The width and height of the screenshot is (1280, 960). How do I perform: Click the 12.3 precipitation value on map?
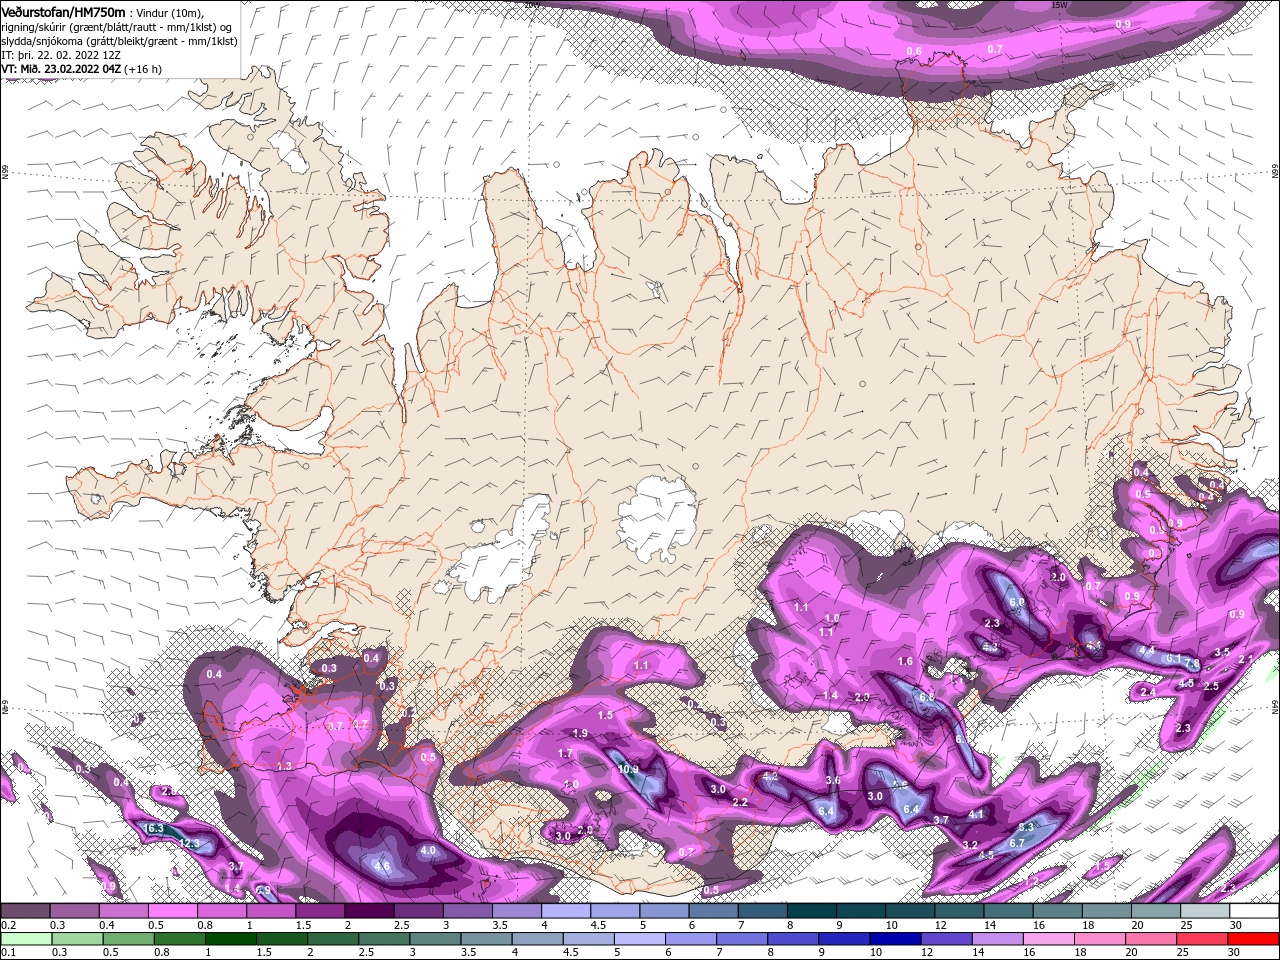pyautogui.click(x=189, y=844)
